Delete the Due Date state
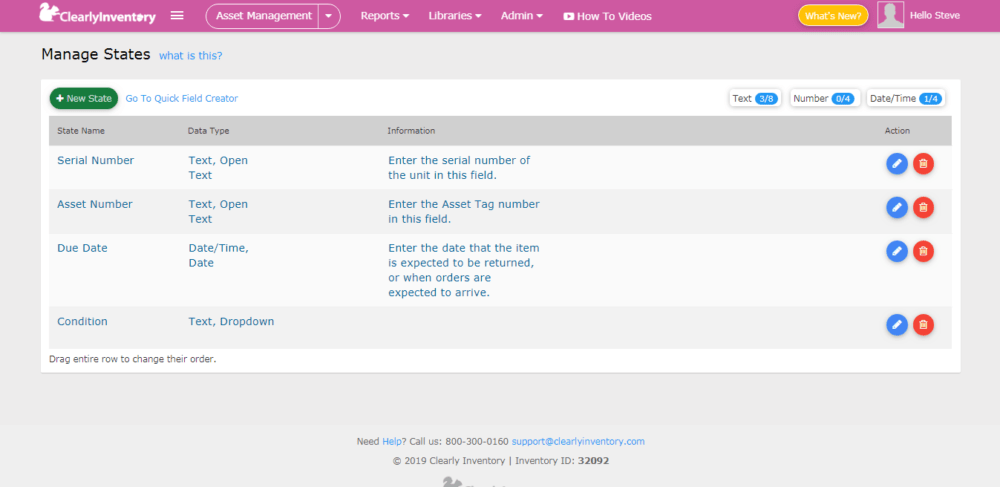Image resolution: width=1000 pixels, height=487 pixels. [x=923, y=251]
